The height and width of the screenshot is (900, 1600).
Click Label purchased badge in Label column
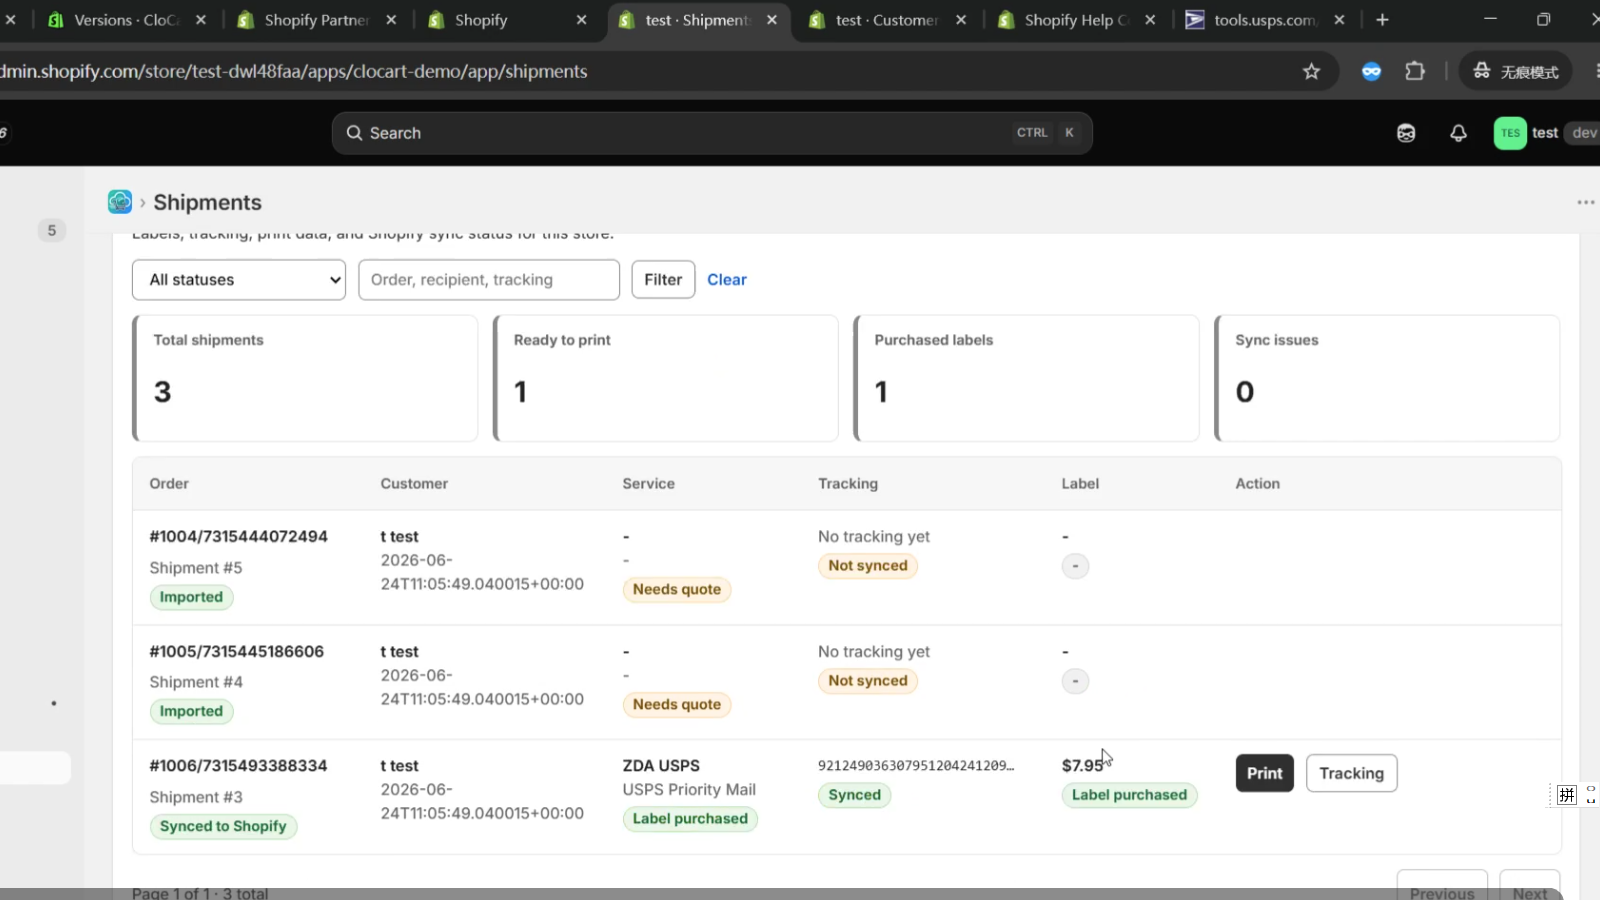[1129, 795]
